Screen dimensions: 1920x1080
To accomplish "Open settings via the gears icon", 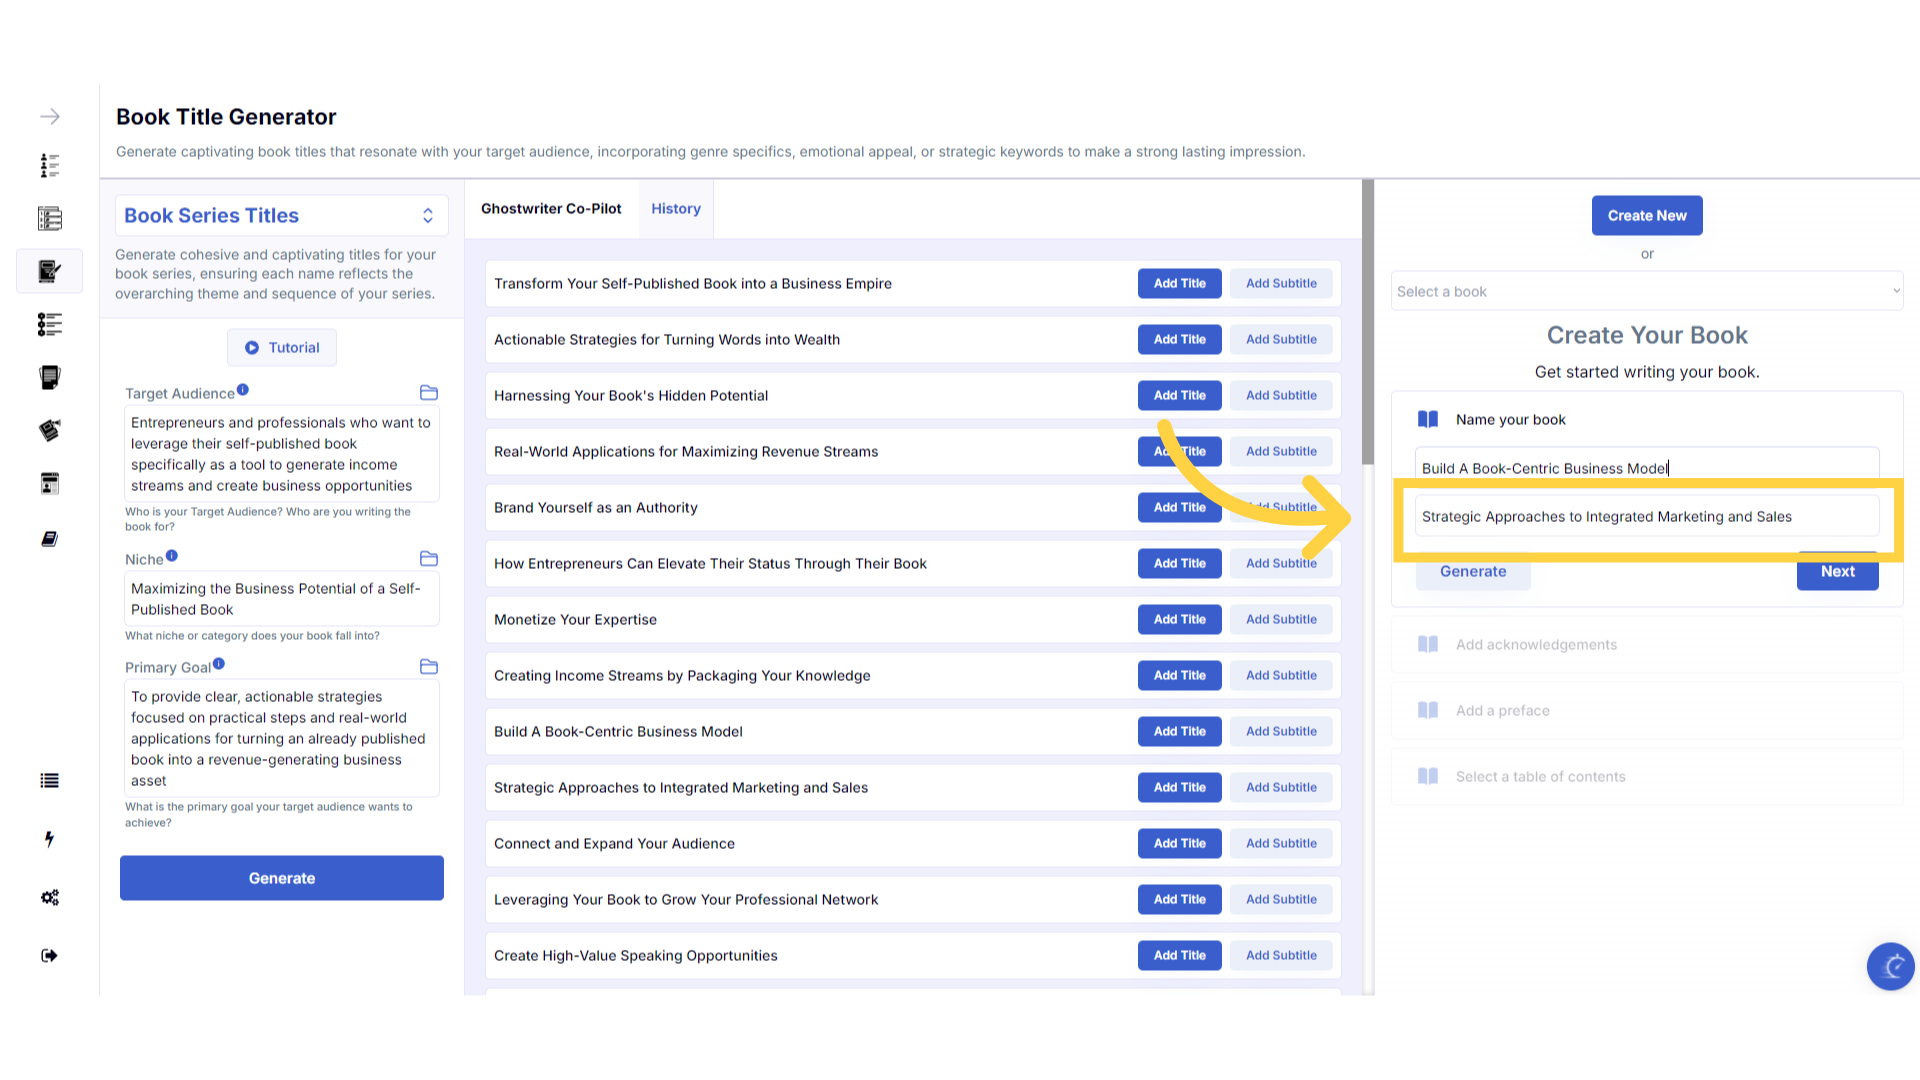I will (x=49, y=897).
